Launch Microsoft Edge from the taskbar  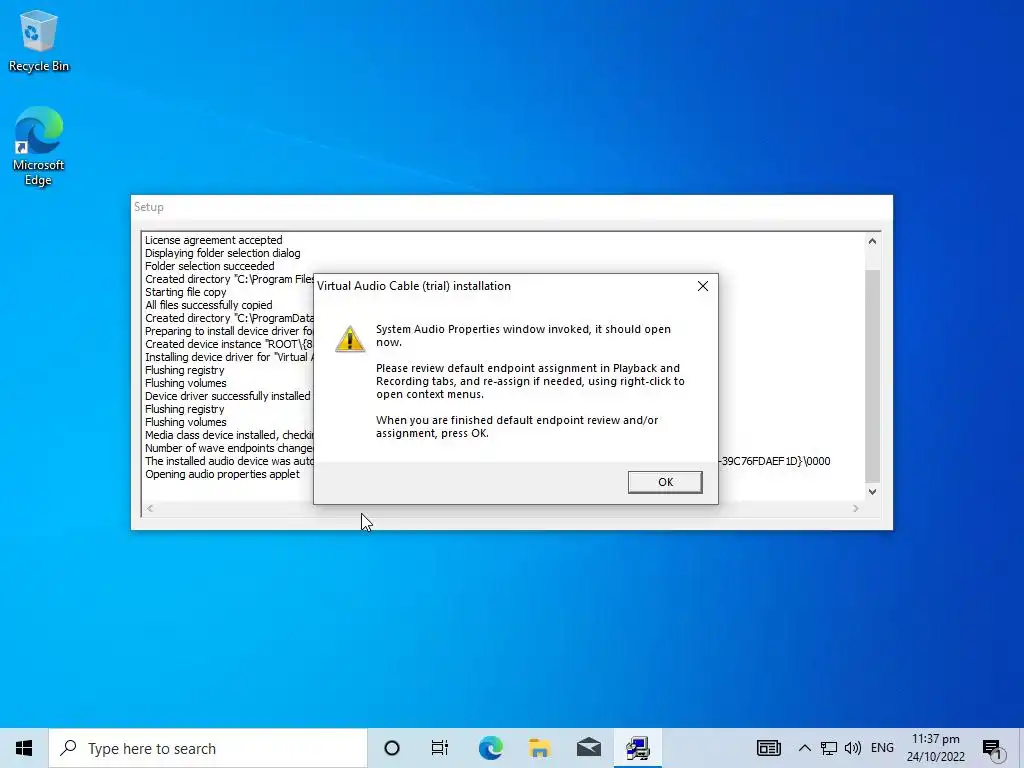coord(490,748)
